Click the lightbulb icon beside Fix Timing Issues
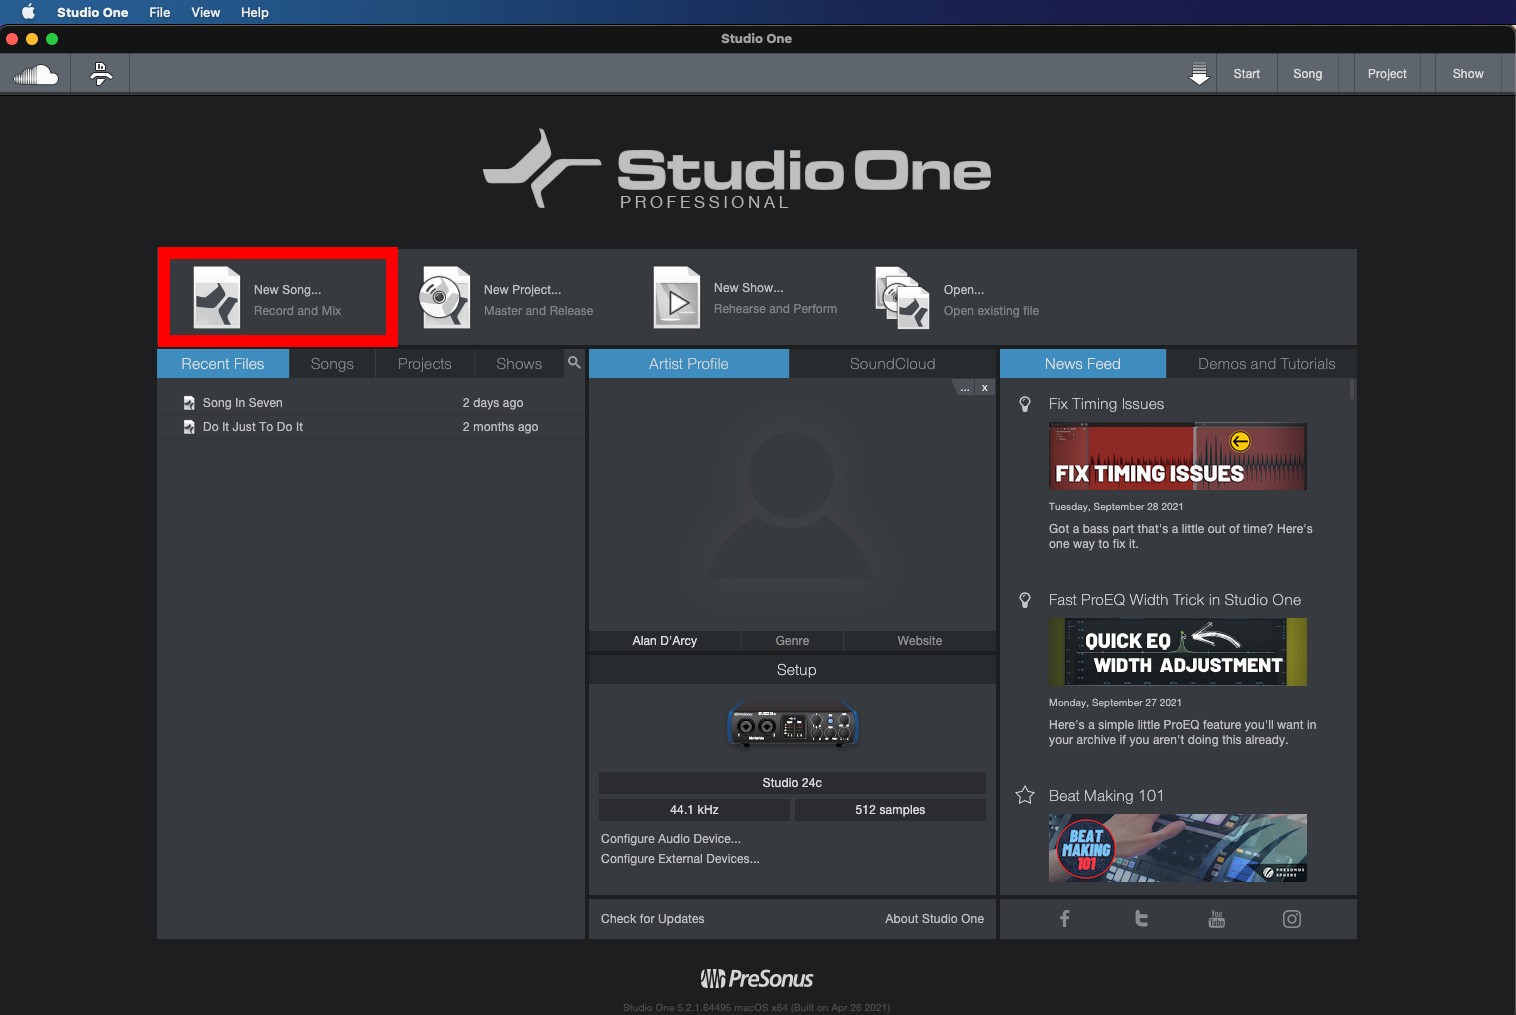This screenshot has width=1516, height=1015. (x=1024, y=403)
